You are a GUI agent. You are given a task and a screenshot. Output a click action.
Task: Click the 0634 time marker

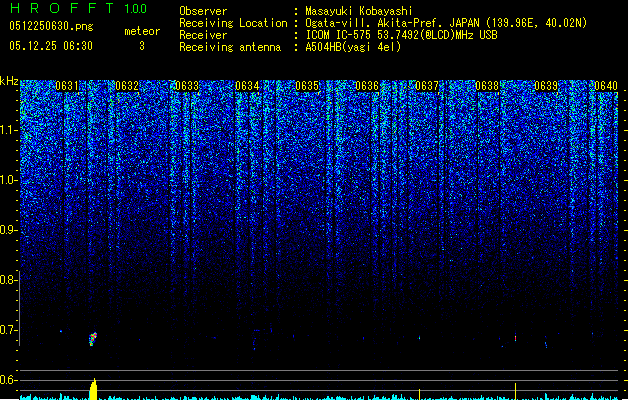tap(247, 86)
